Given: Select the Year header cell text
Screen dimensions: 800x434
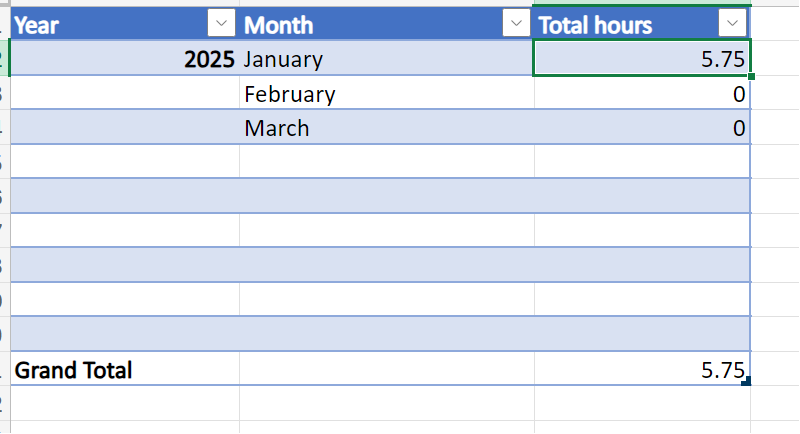Looking at the screenshot, I should pos(37,25).
